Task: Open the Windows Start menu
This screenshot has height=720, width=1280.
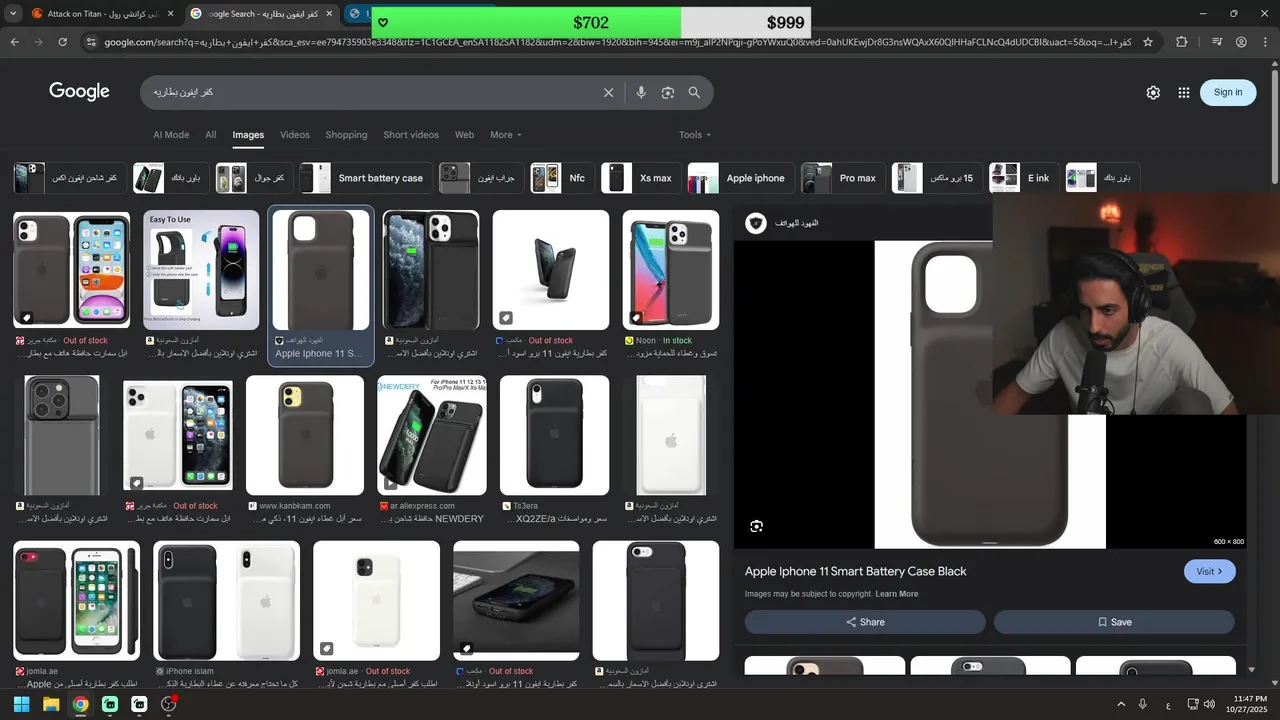Action: pos(21,704)
